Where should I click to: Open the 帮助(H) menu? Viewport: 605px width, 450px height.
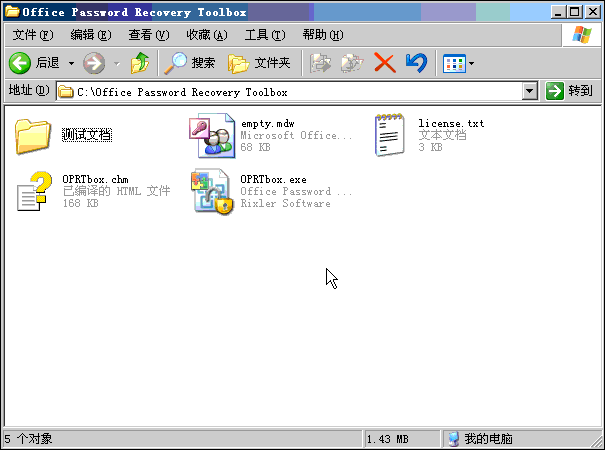[x=323, y=35]
